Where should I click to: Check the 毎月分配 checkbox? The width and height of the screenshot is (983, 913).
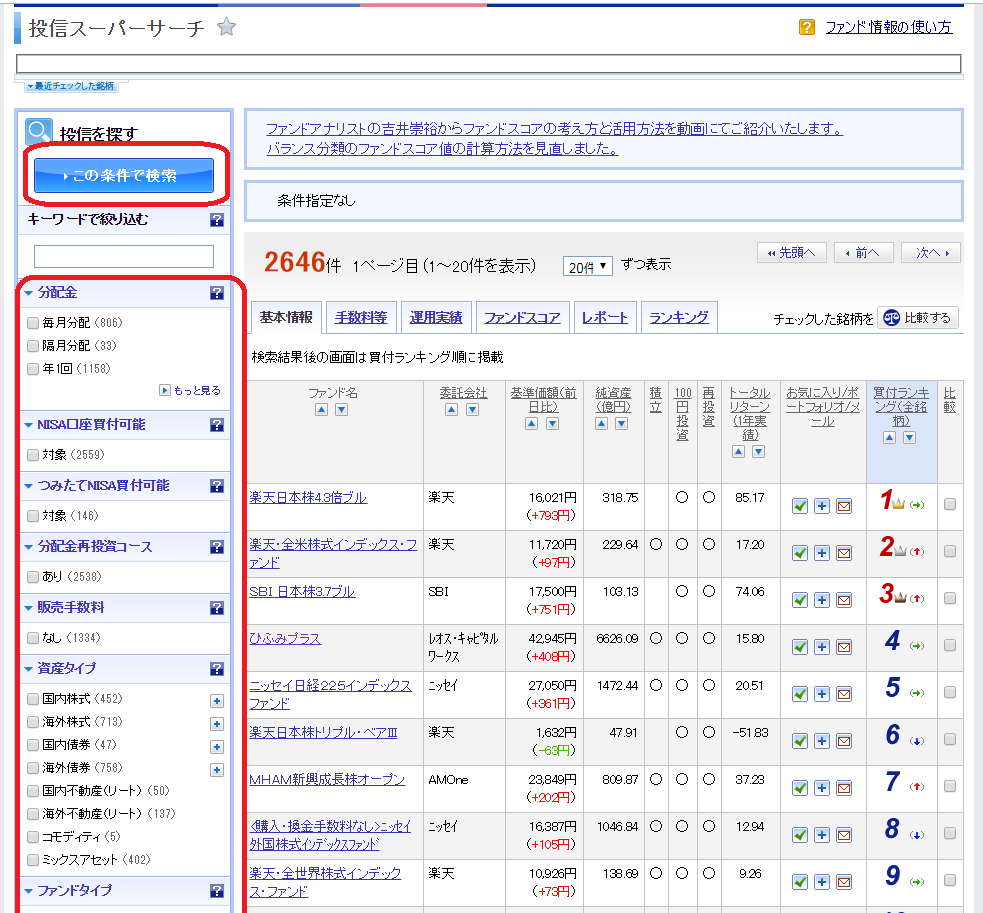click(33, 323)
